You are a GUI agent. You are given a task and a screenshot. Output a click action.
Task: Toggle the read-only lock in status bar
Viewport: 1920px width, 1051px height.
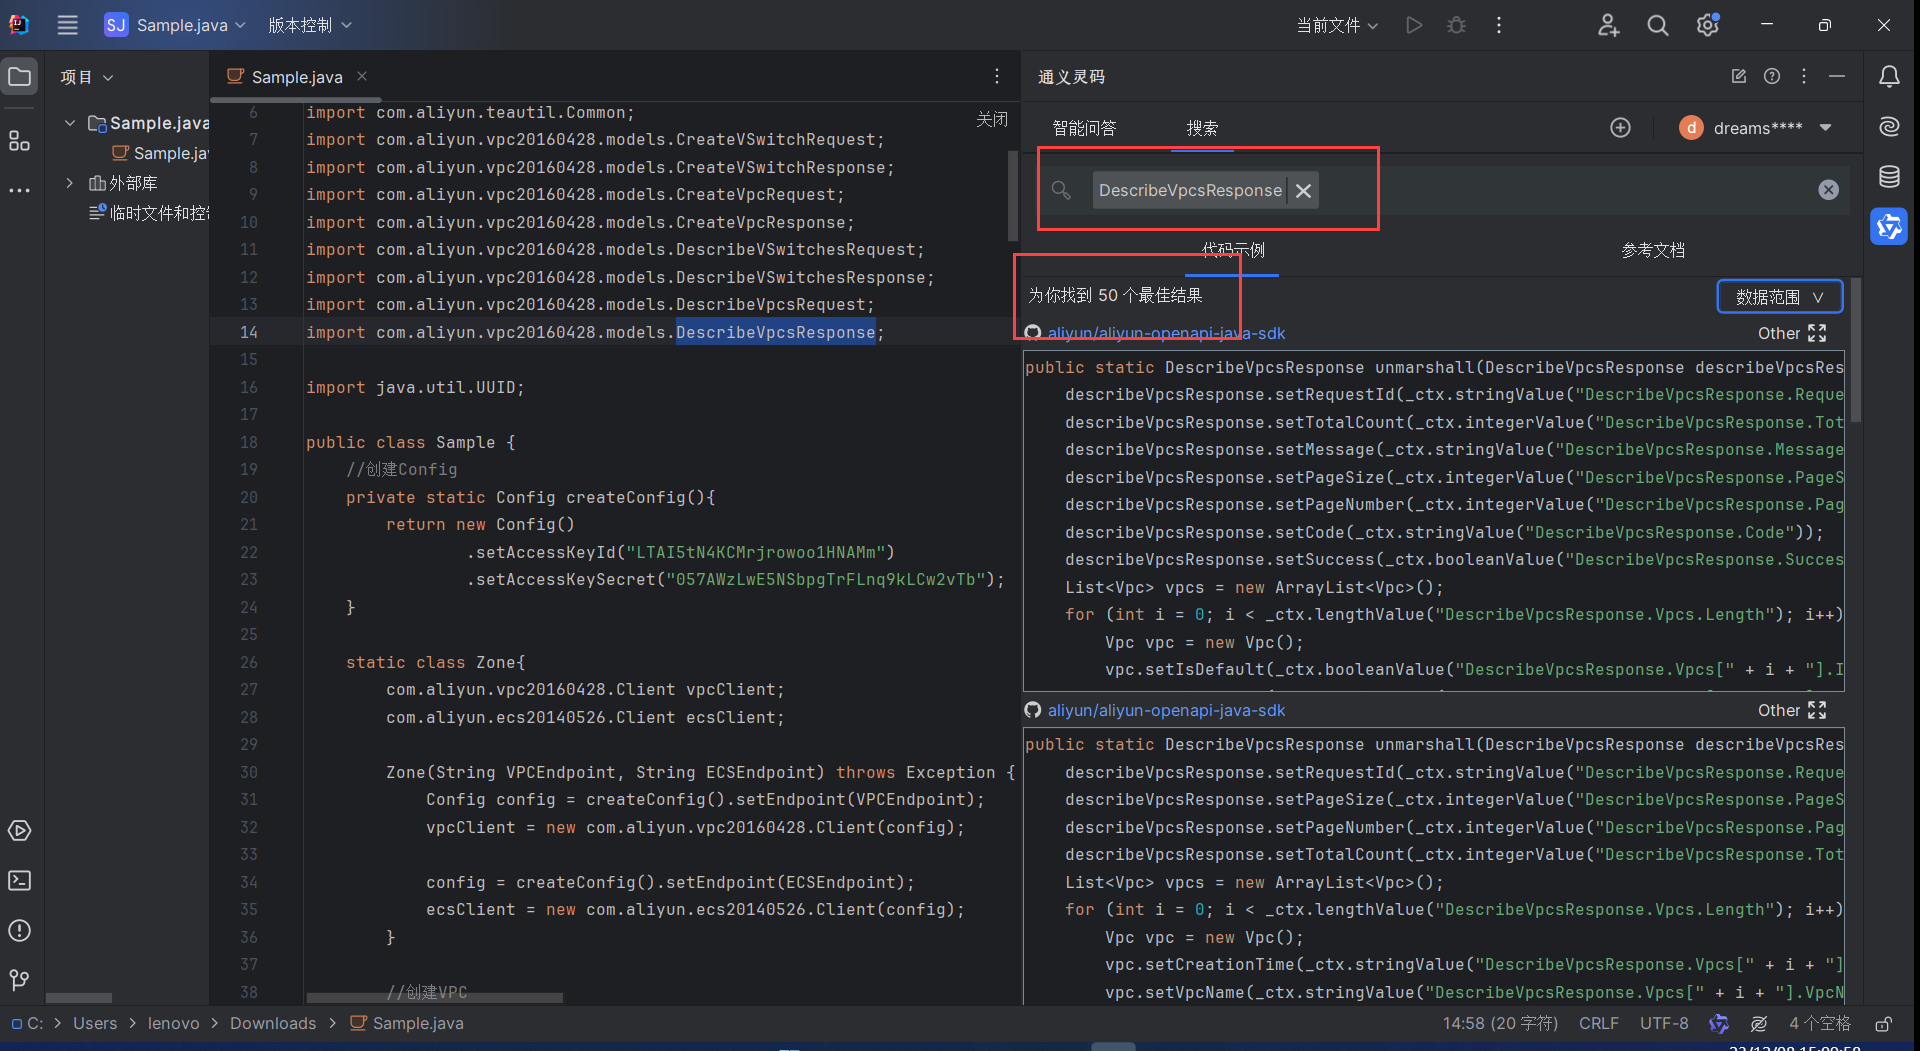pyautogui.click(x=1883, y=1023)
